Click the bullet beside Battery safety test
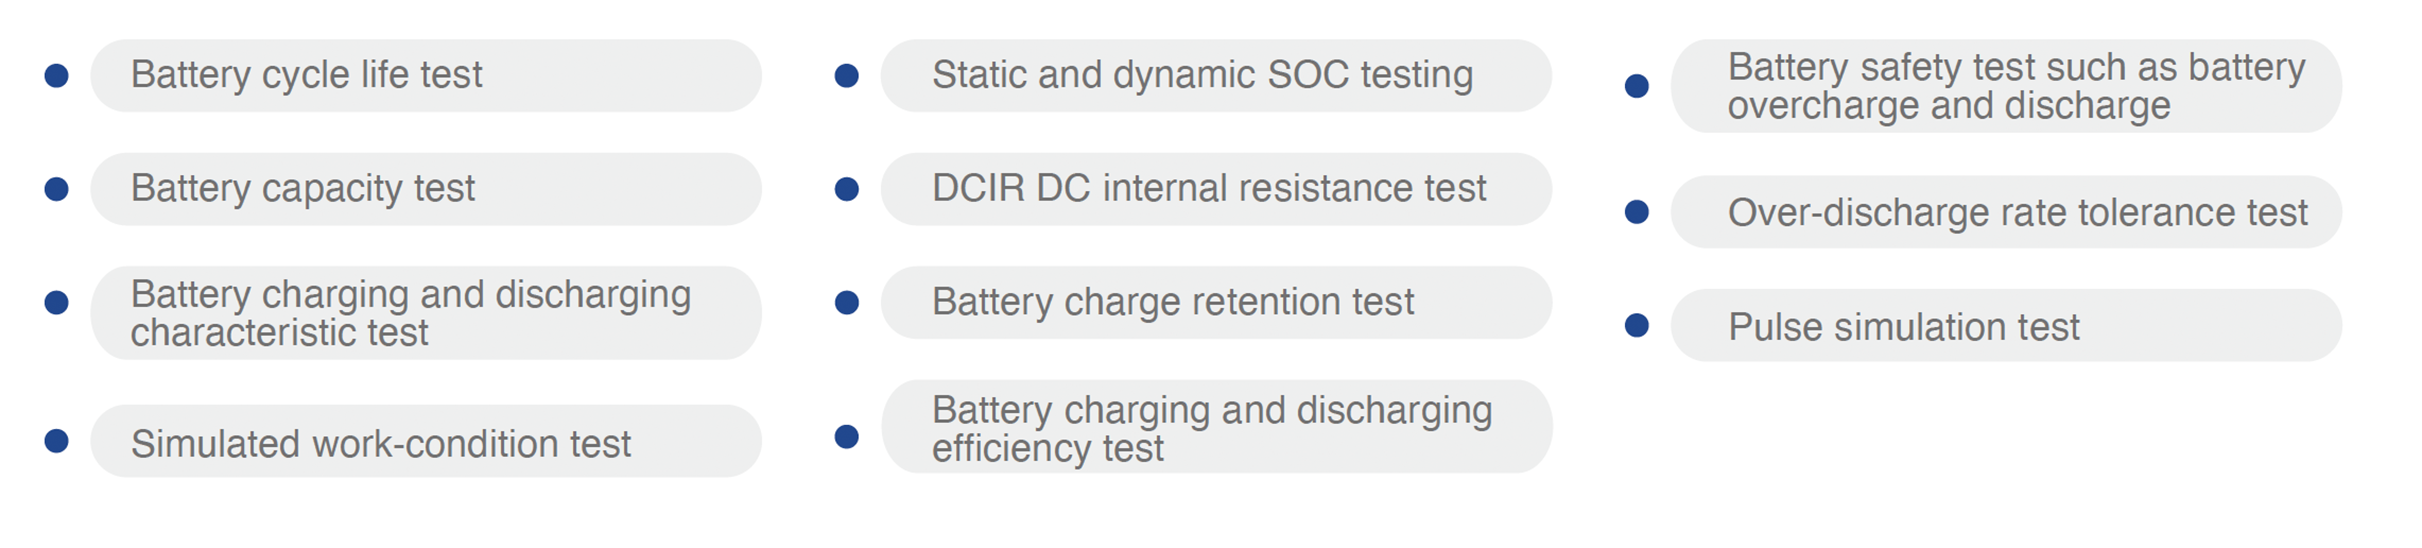2422x548 pixels. pos(1637,86)
